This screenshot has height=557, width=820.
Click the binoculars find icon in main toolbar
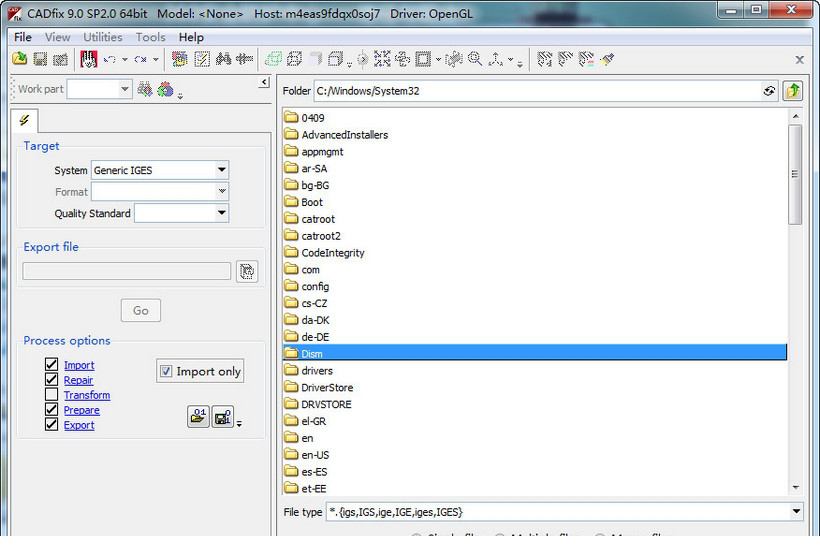click(224, 59)
